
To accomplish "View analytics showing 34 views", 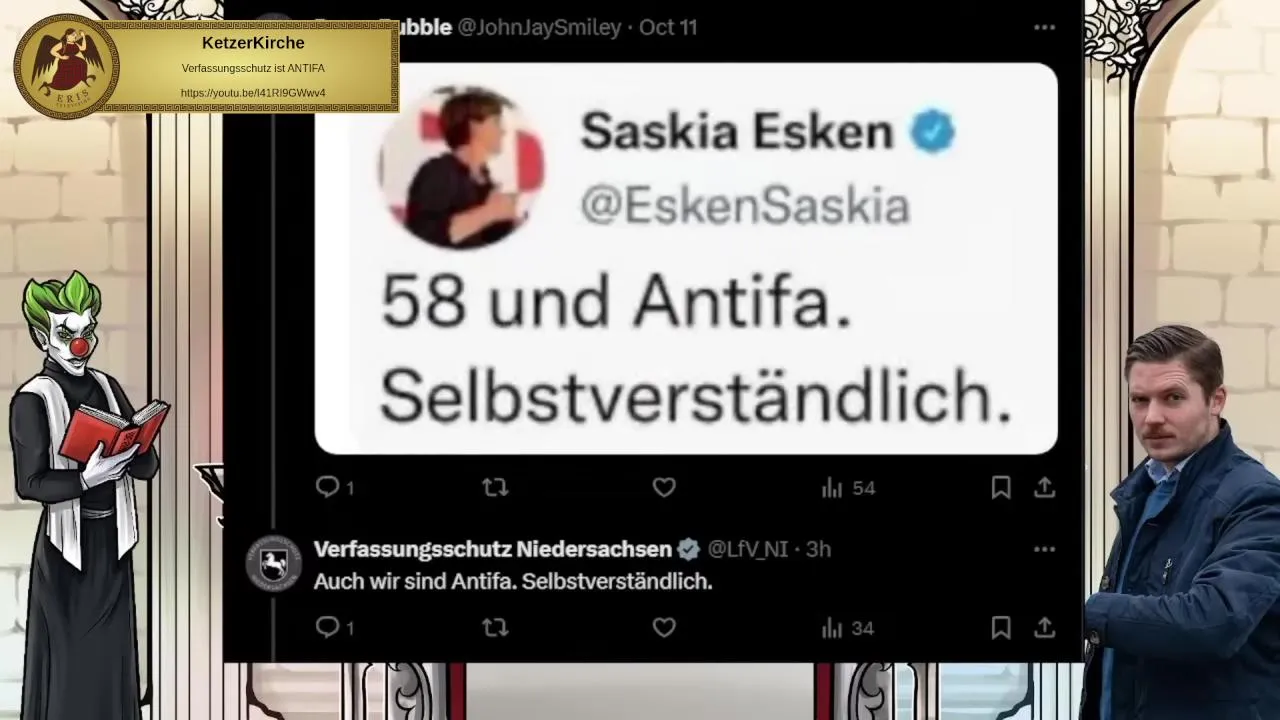I will coord(848,628).
